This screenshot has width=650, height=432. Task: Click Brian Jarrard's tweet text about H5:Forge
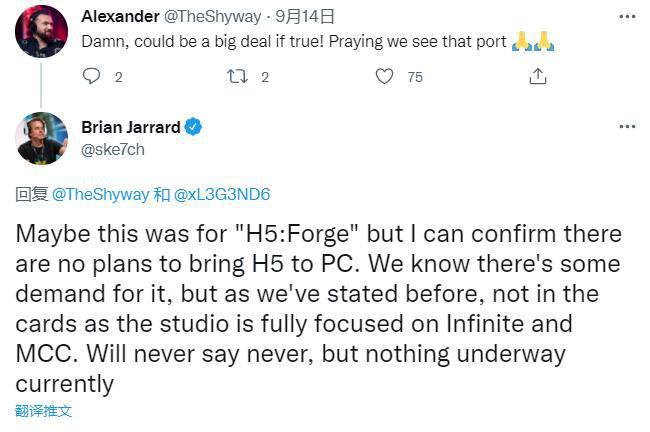[318, 309]
